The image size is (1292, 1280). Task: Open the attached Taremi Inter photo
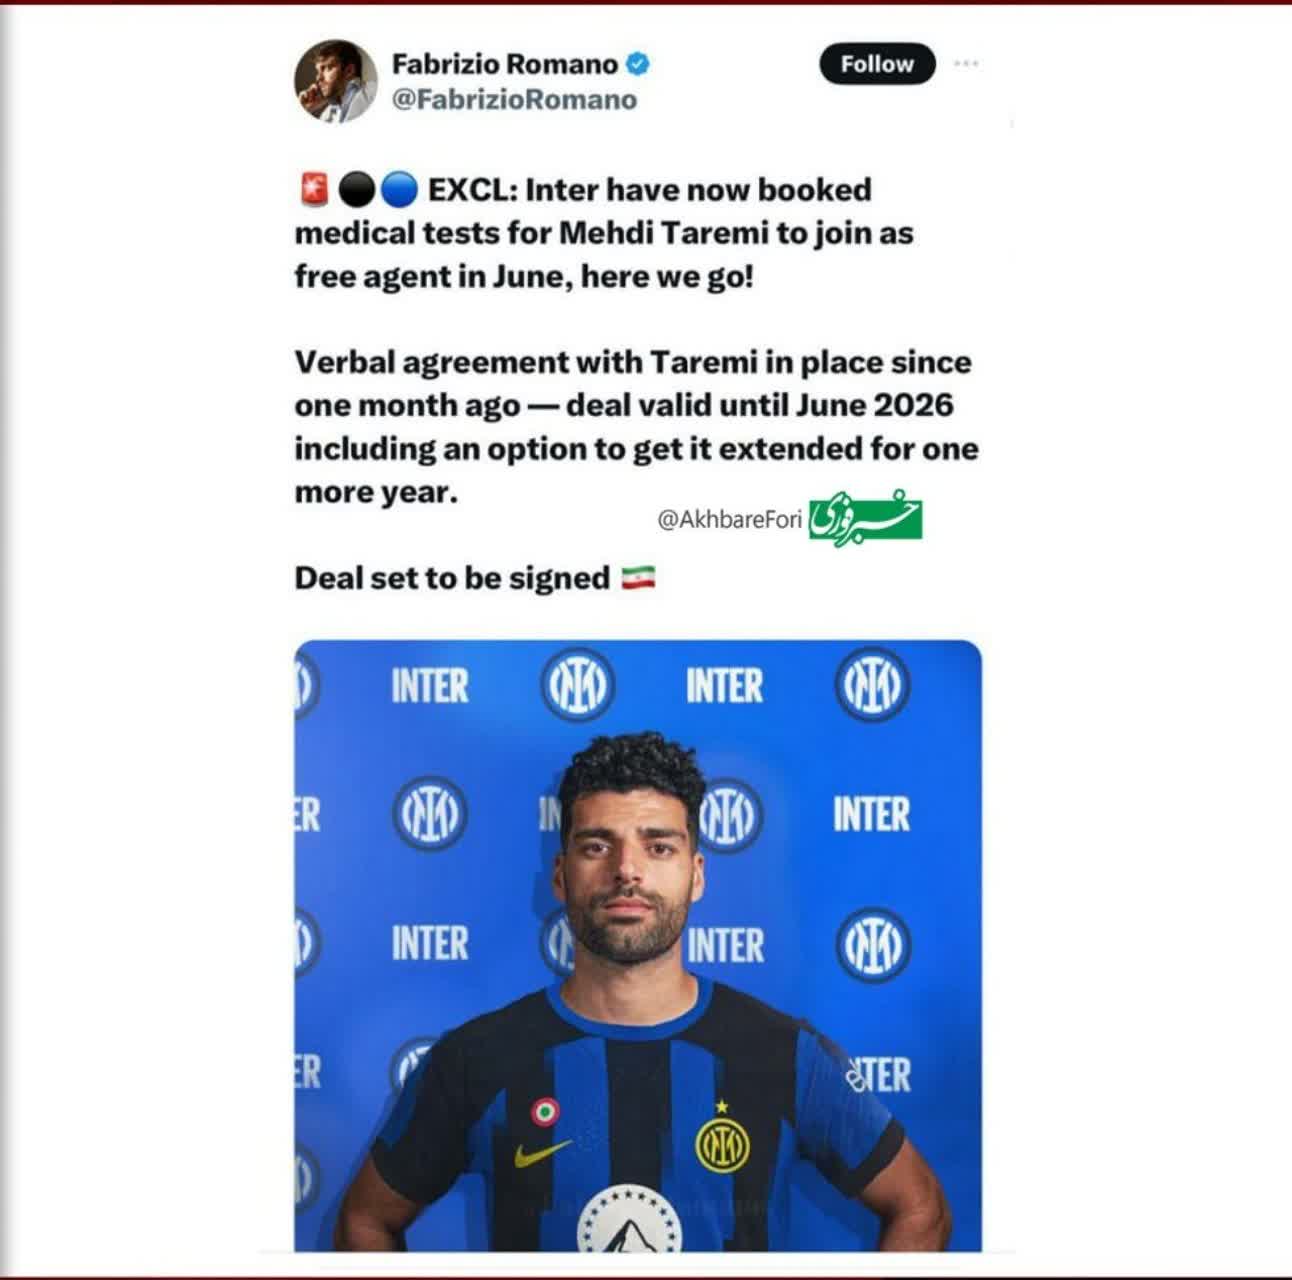[638, 945]
